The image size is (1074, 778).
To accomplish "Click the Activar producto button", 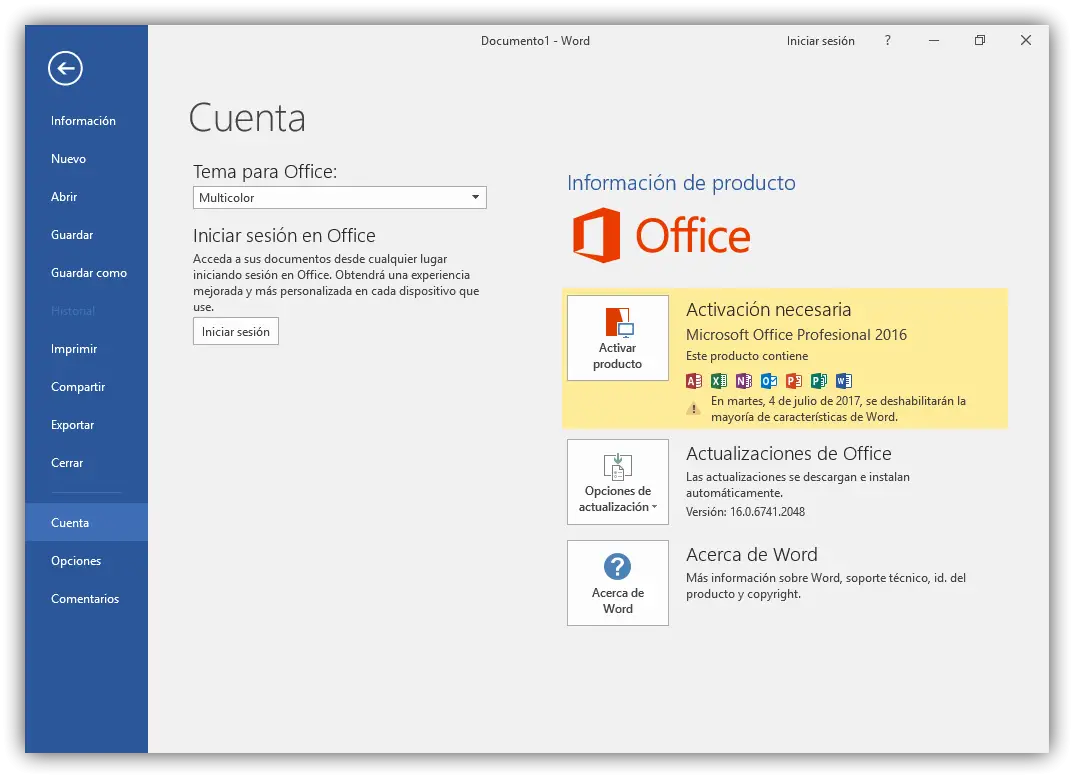I will pos(618,338).
